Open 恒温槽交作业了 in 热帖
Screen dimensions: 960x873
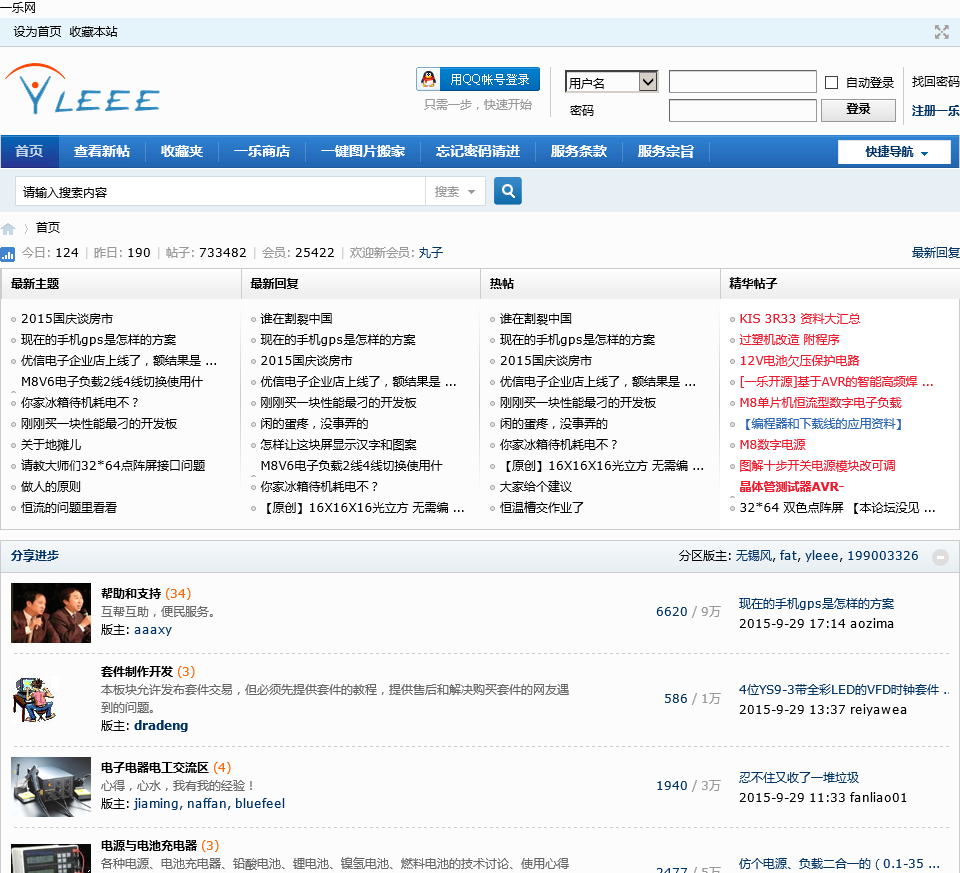tap(542, 508)
